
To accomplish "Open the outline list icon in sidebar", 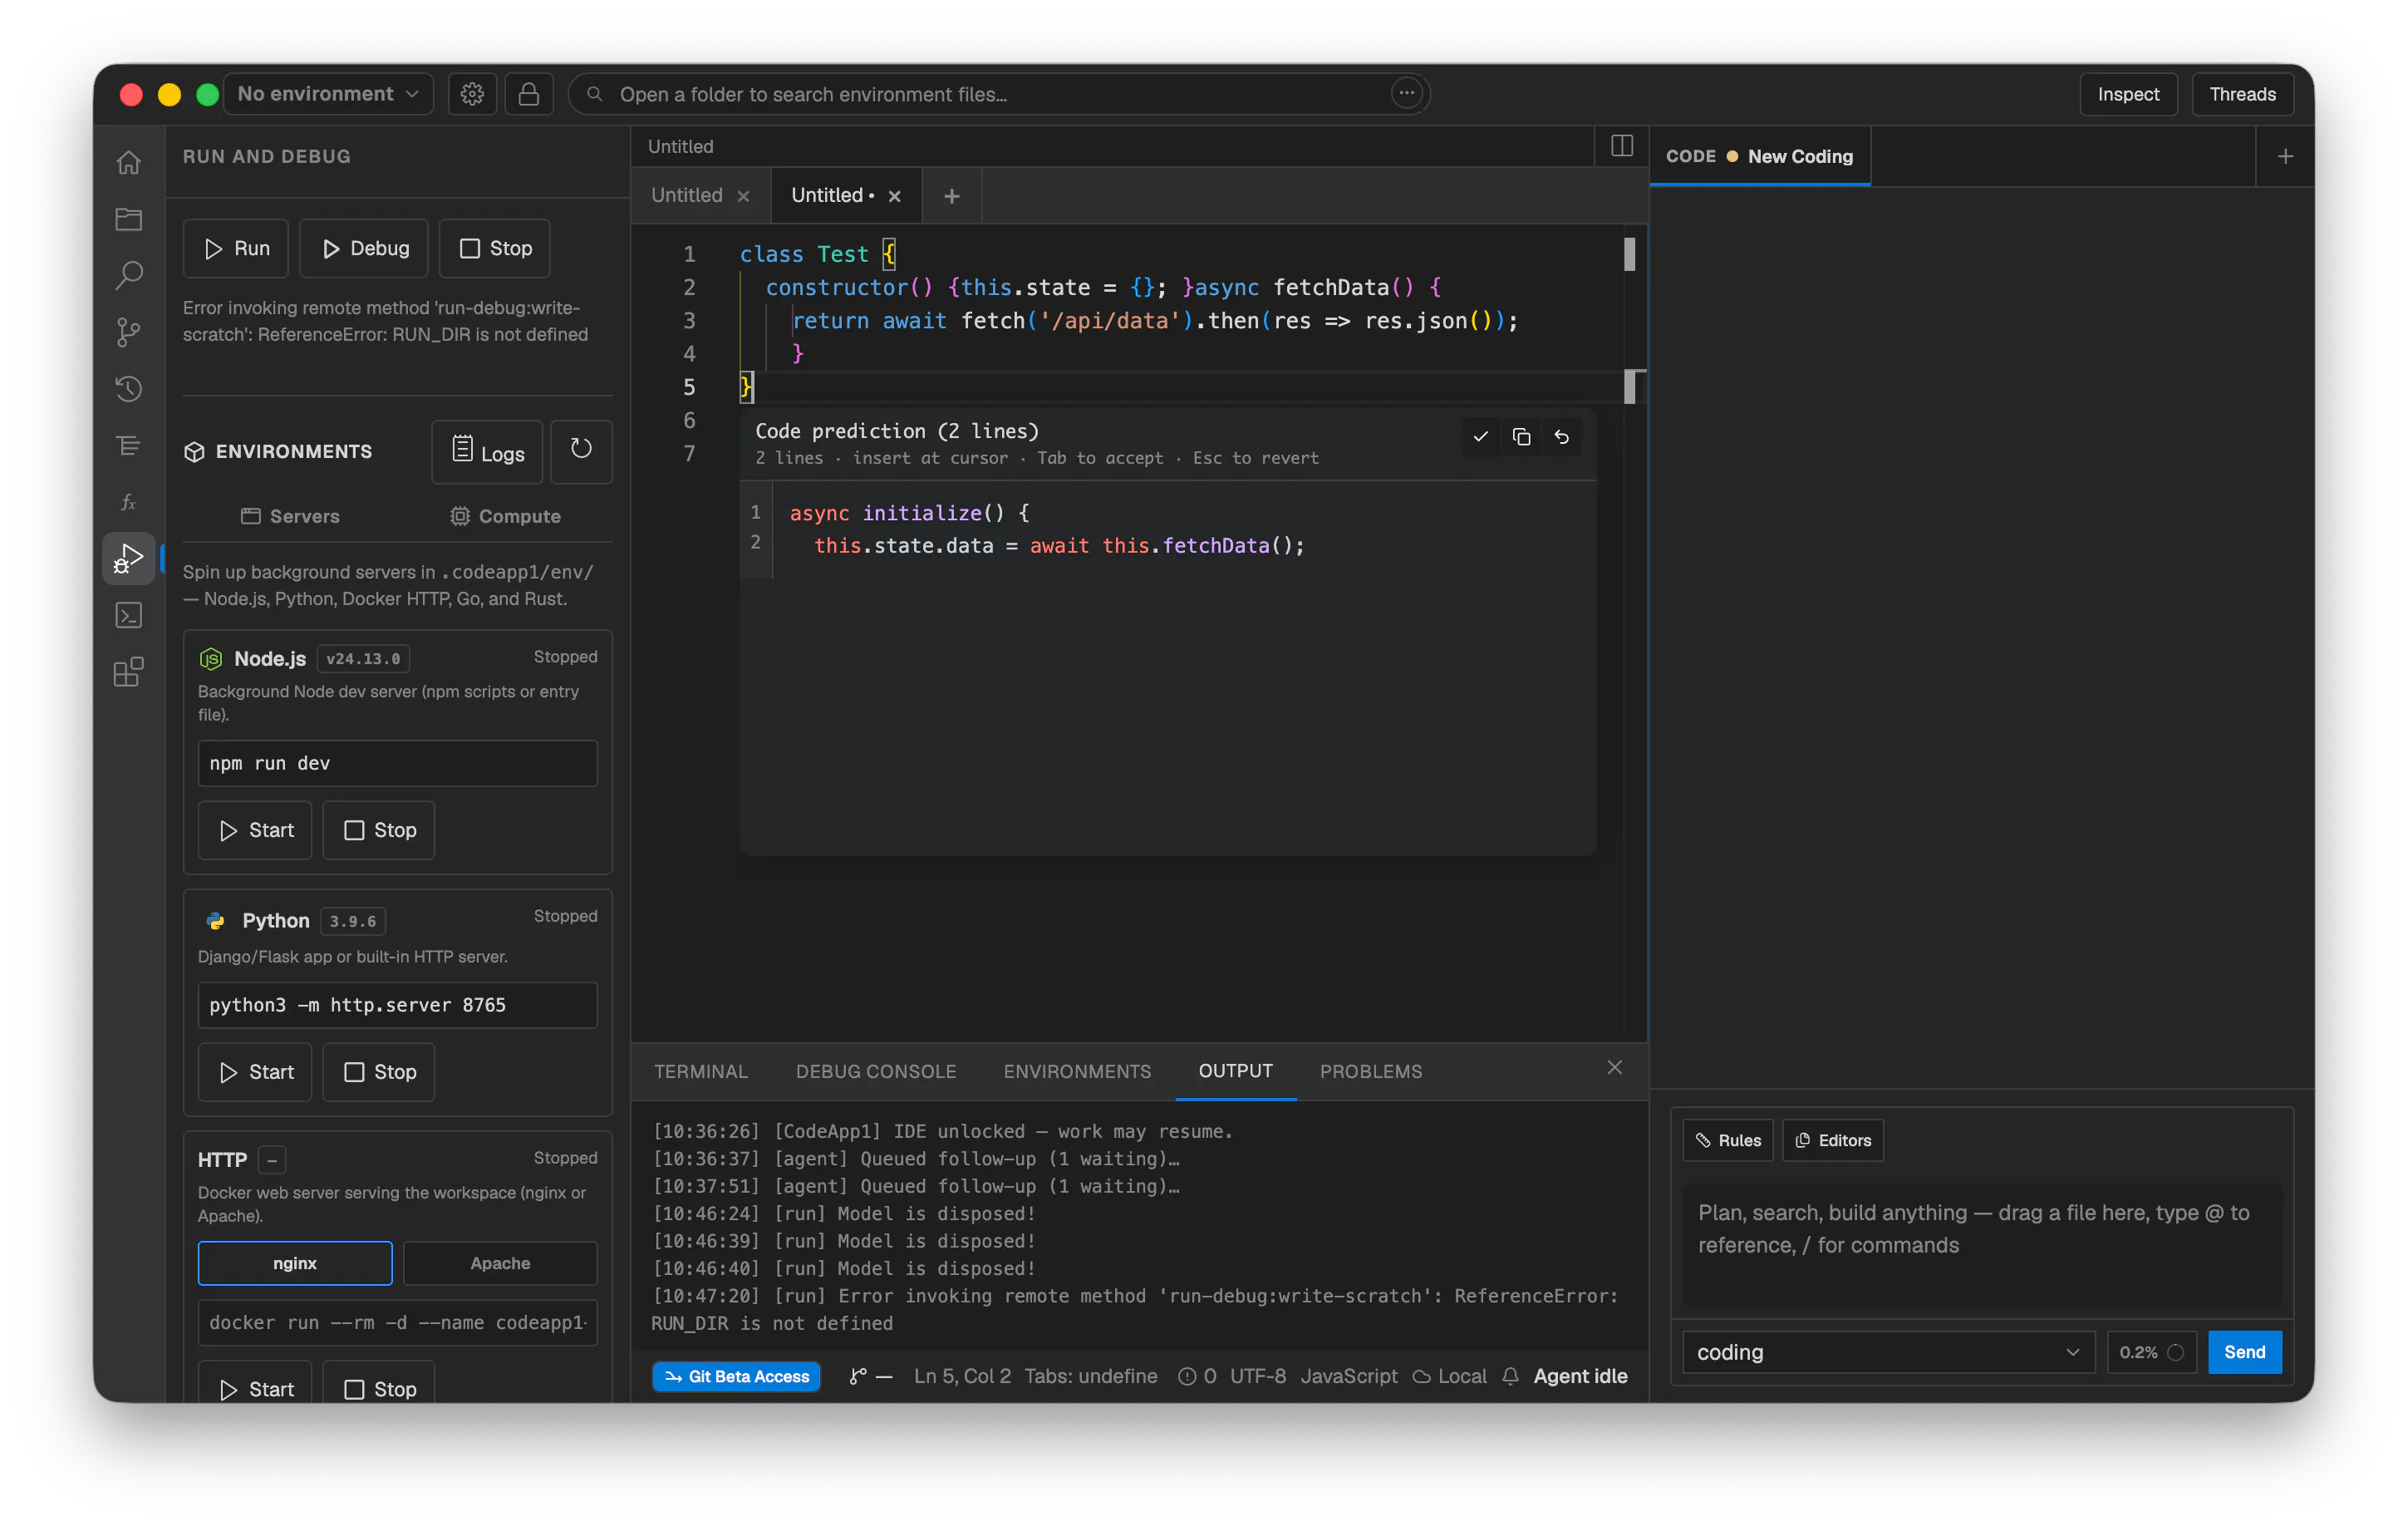I will tap(129, 445).
